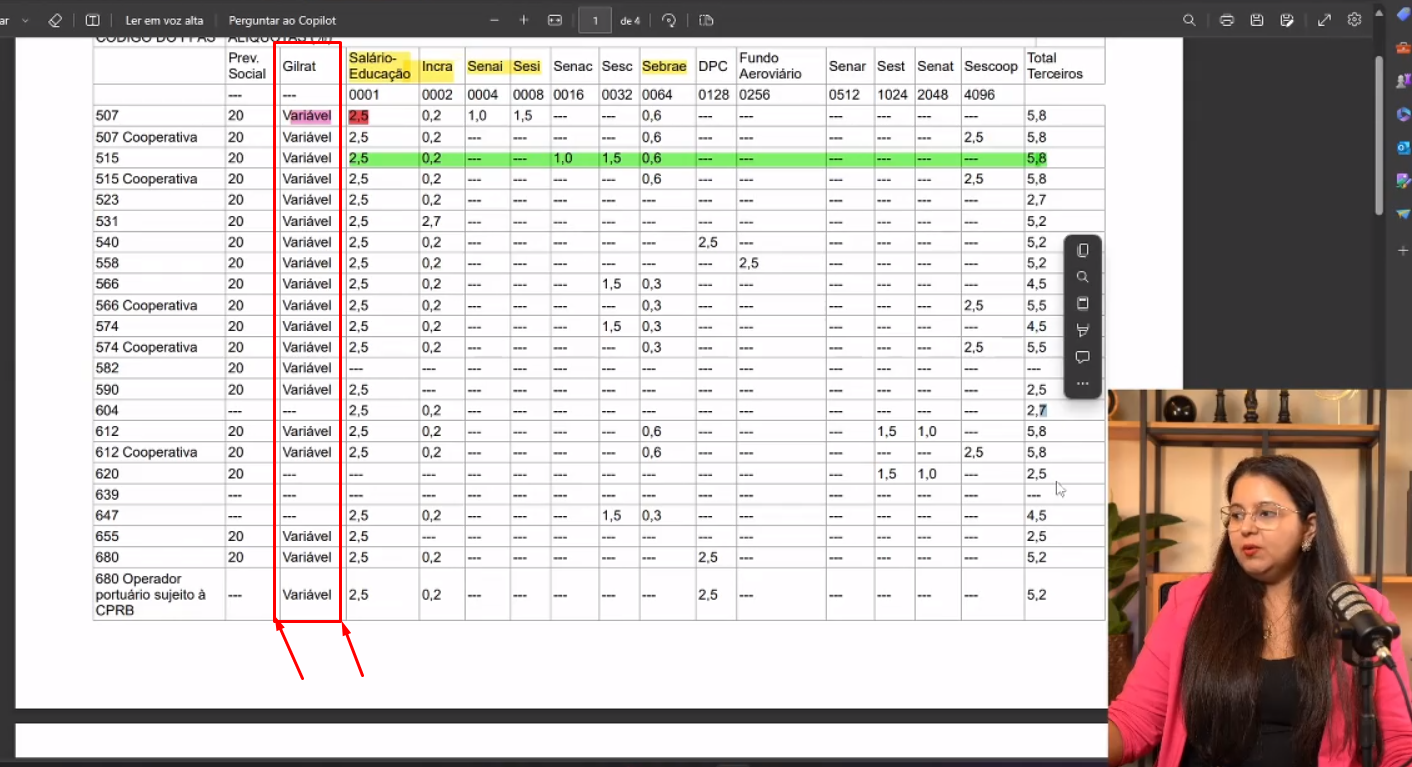This screenshot has width=1412, height=767.
Task: Open the blue tag icon in the sidebar
Action: 1402,14
